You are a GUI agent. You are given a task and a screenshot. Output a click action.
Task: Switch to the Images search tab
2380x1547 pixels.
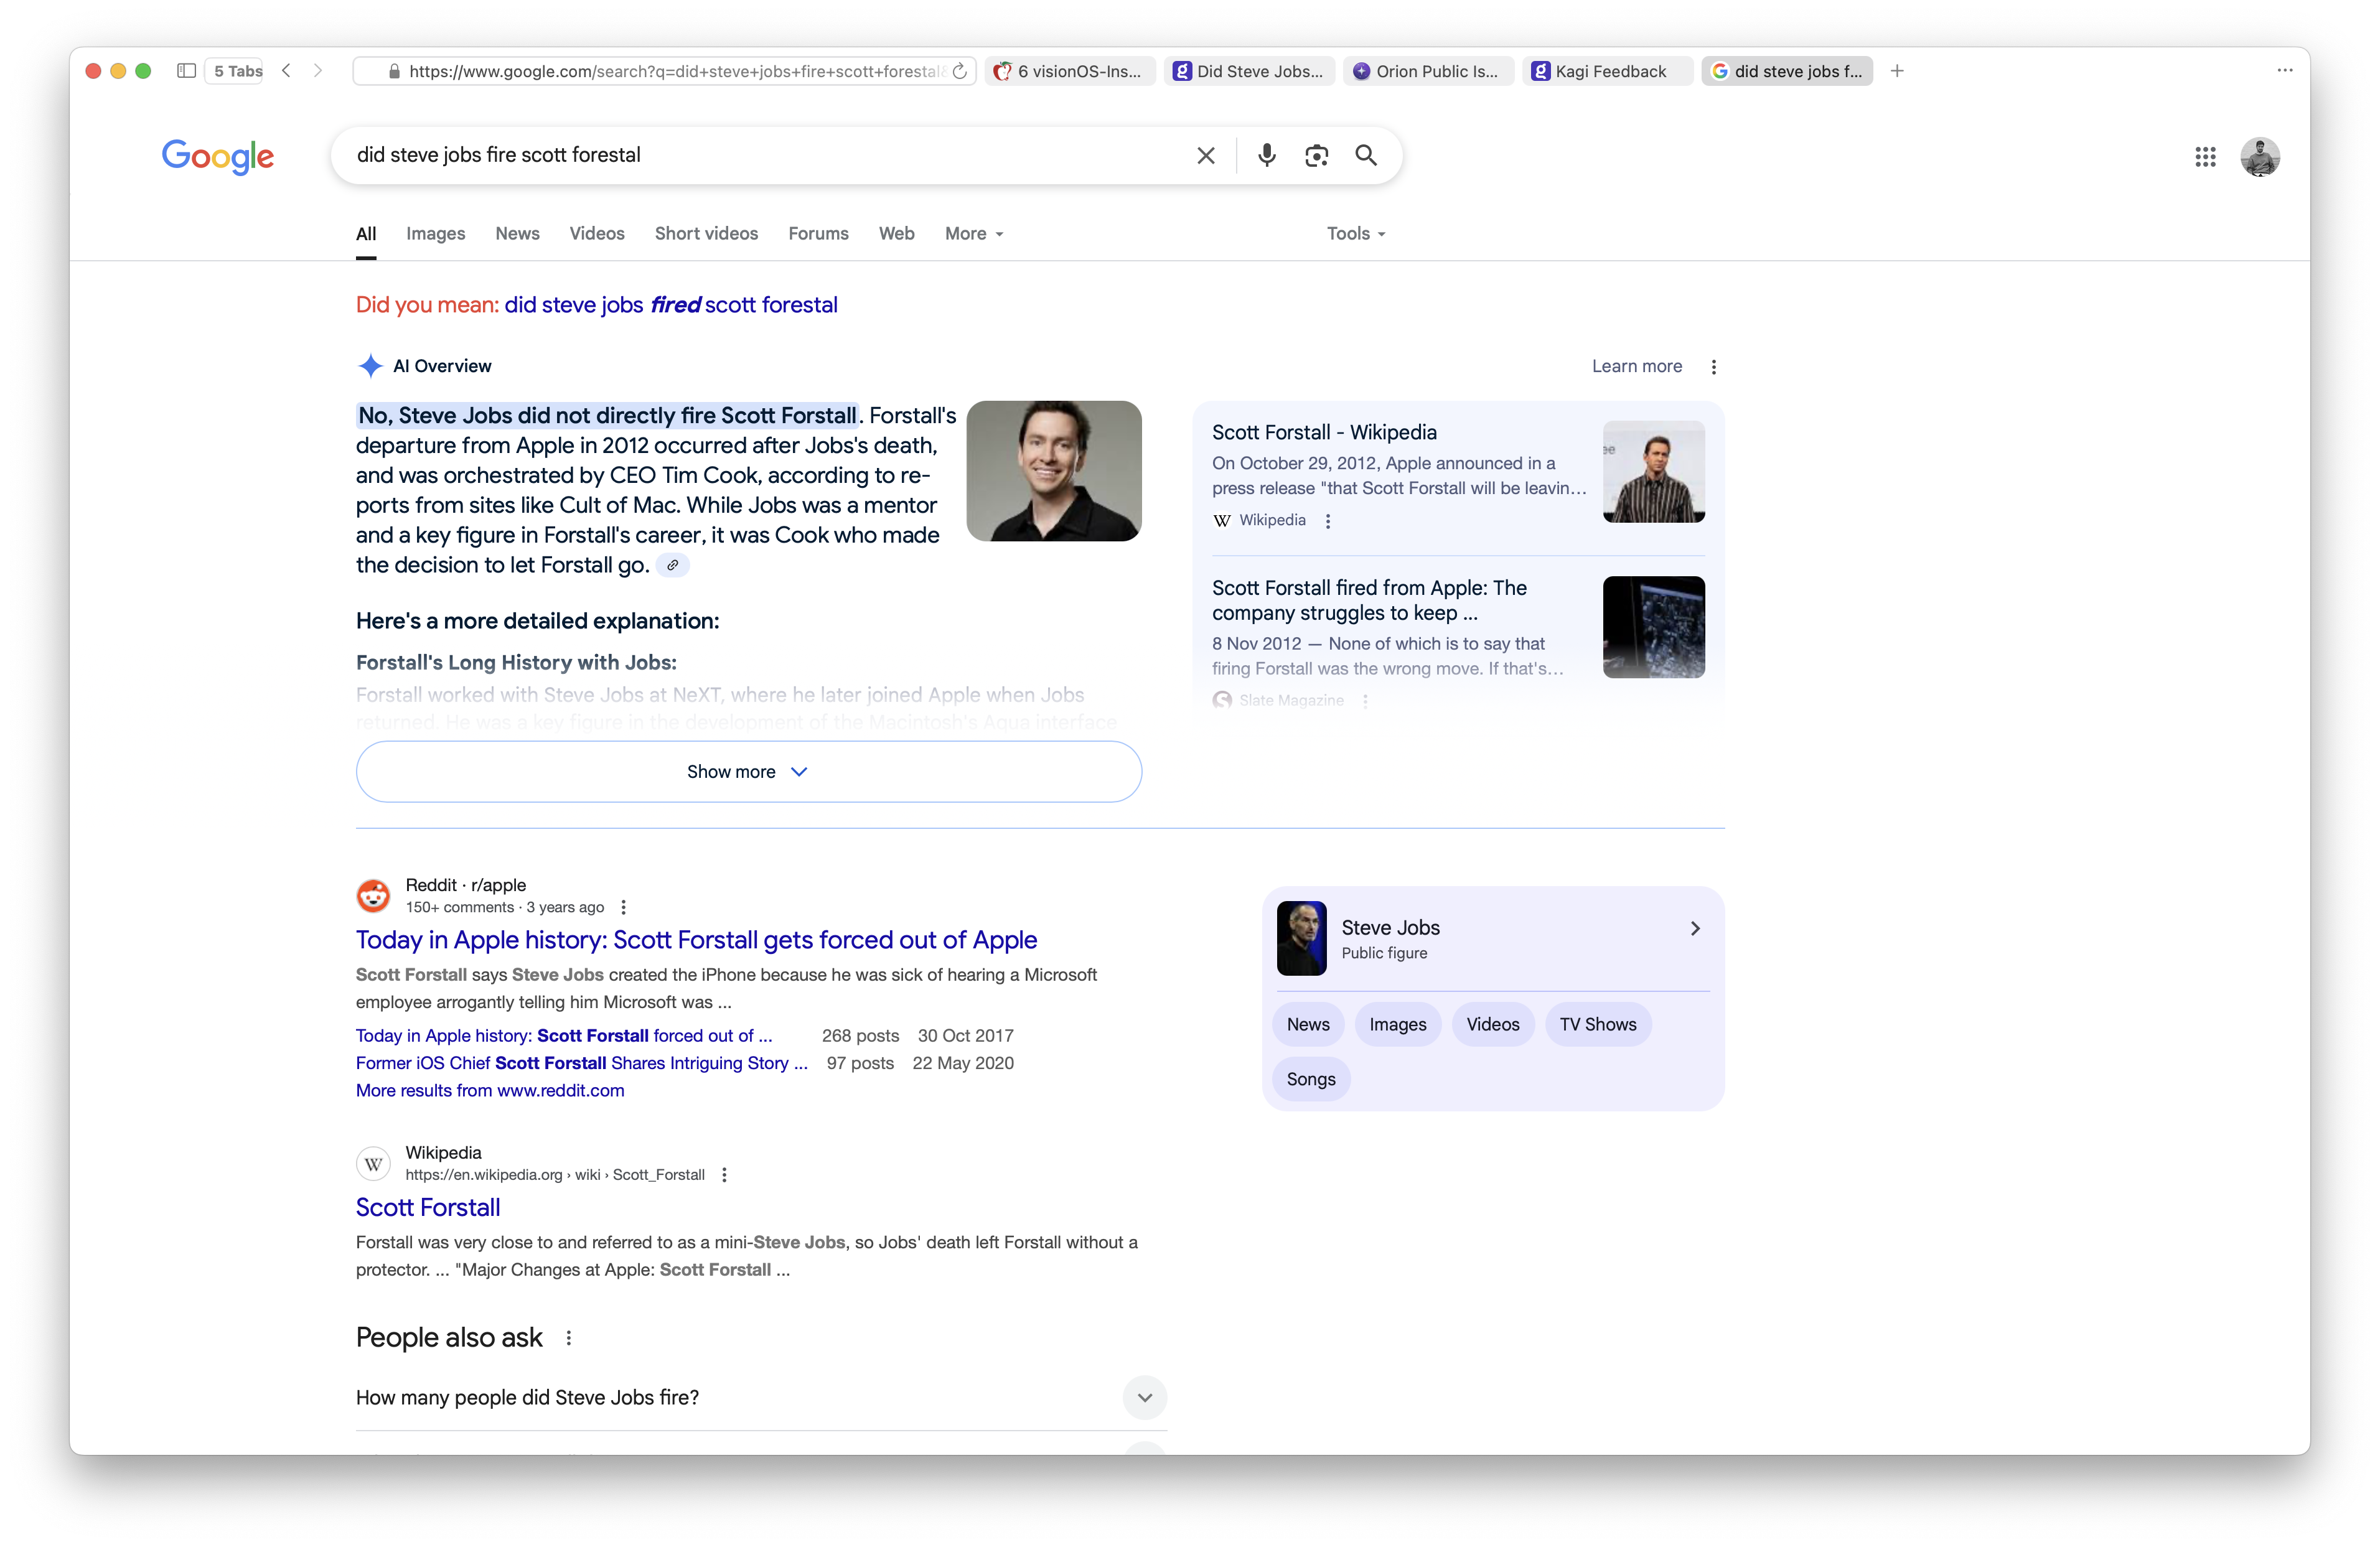tap(435, 234)
